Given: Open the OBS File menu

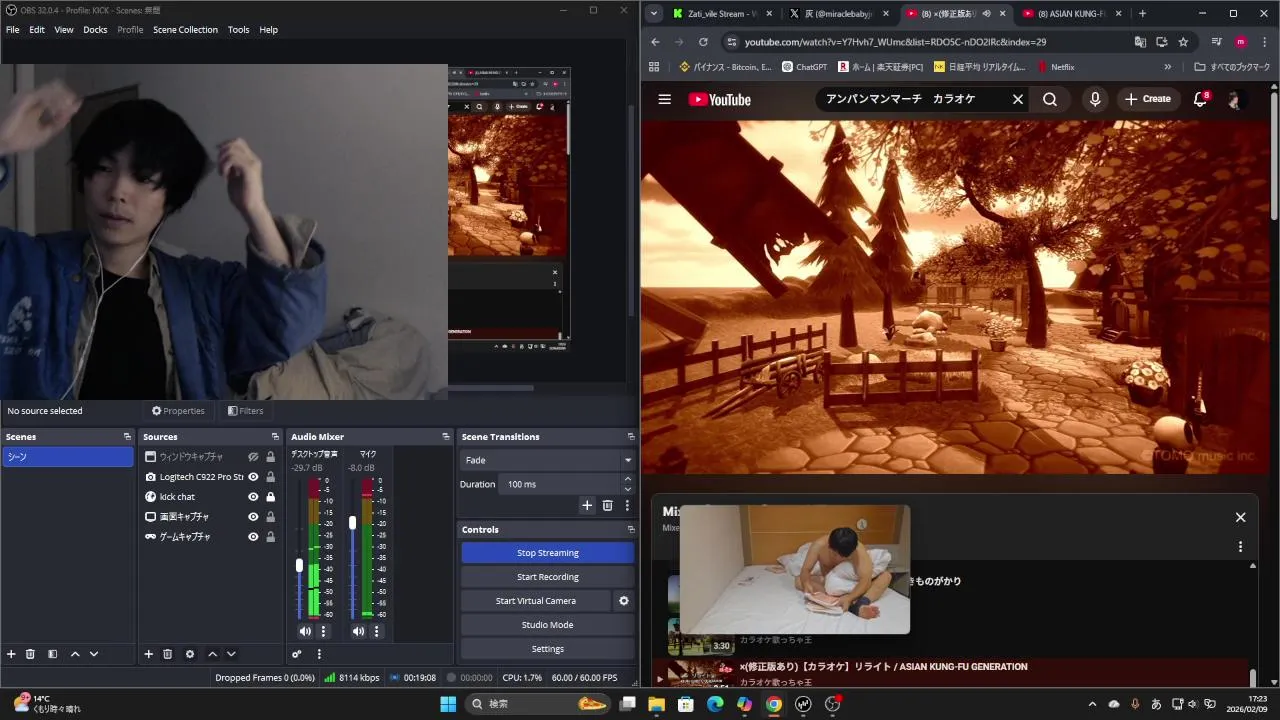Looking at the screenshot, I should [x=13, y=30].
